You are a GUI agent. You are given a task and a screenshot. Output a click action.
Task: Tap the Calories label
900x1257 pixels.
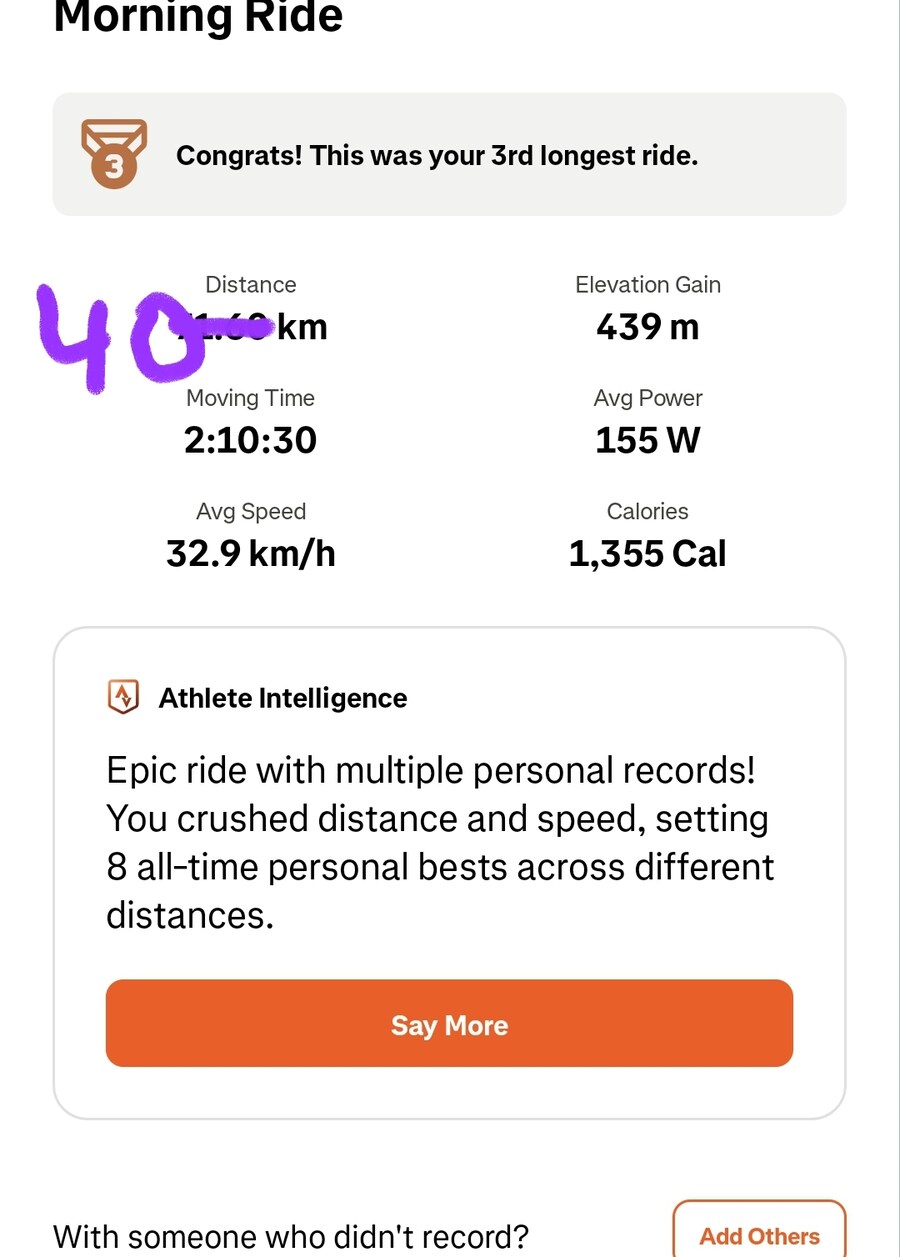click(648, 511)
